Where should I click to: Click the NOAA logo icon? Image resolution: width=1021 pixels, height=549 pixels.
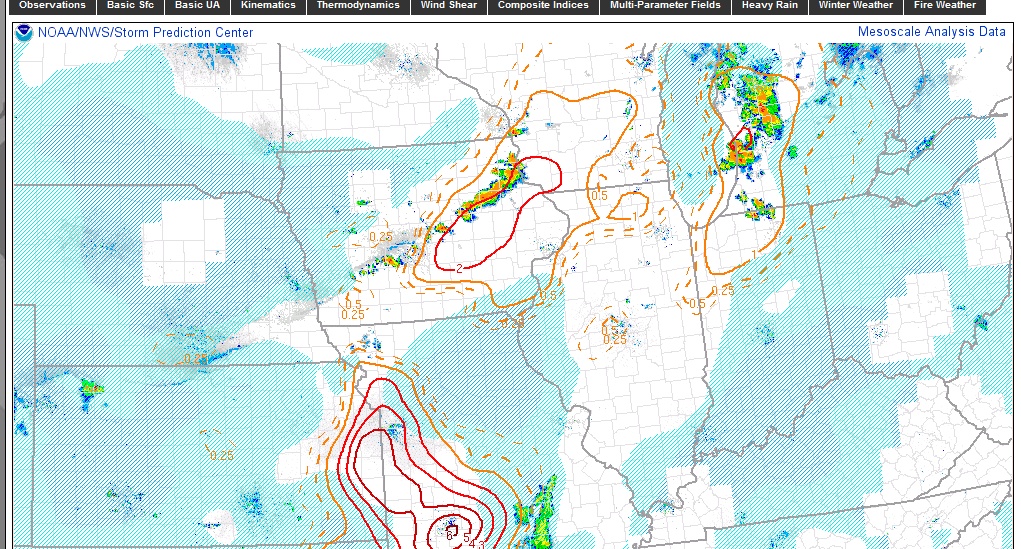click(24, 33)
